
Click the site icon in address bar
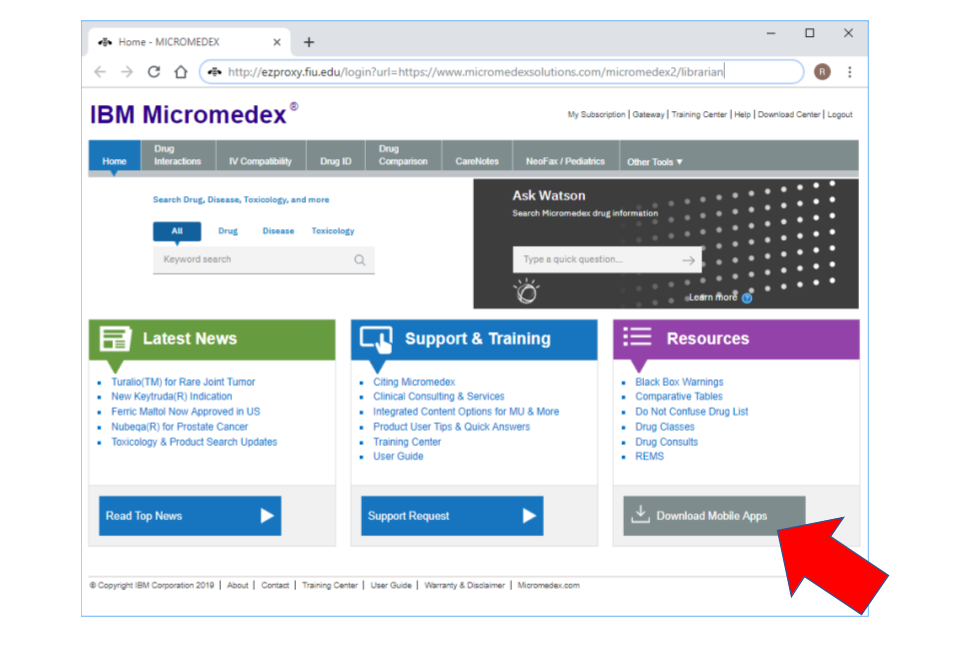214,72
